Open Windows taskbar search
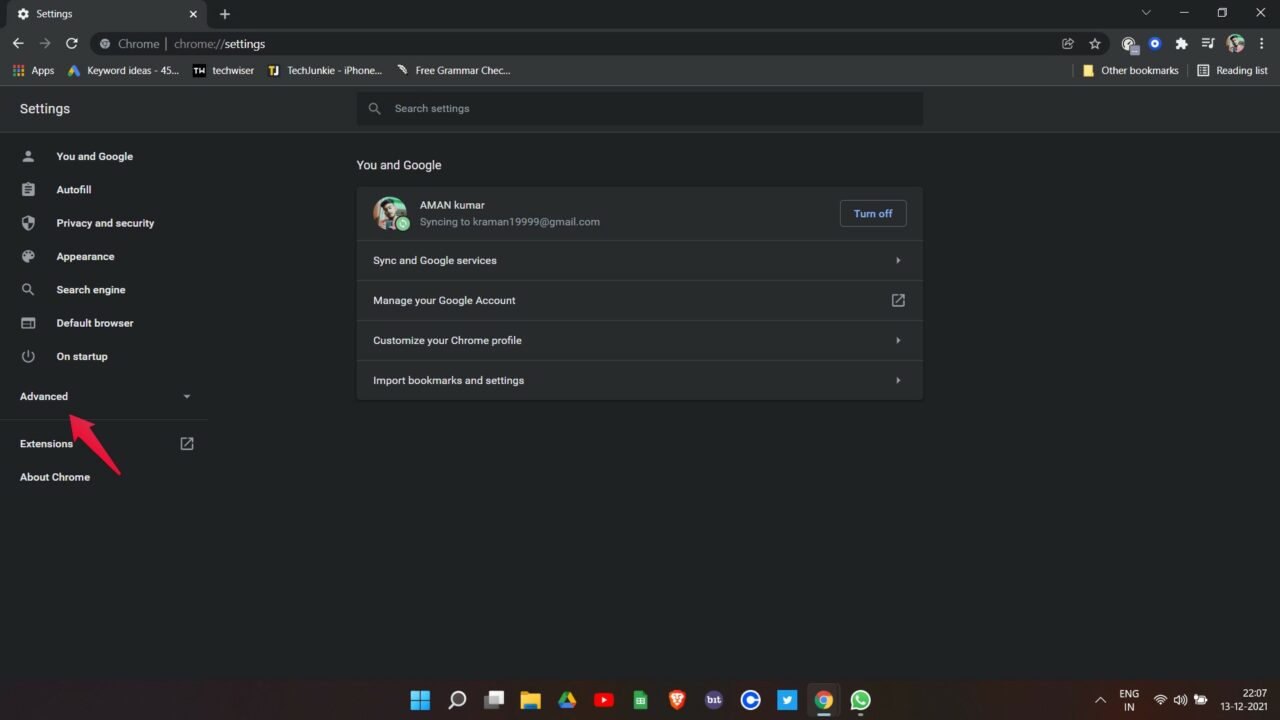Viewport: 1280px width, 720px height. [x=457, y=700]
